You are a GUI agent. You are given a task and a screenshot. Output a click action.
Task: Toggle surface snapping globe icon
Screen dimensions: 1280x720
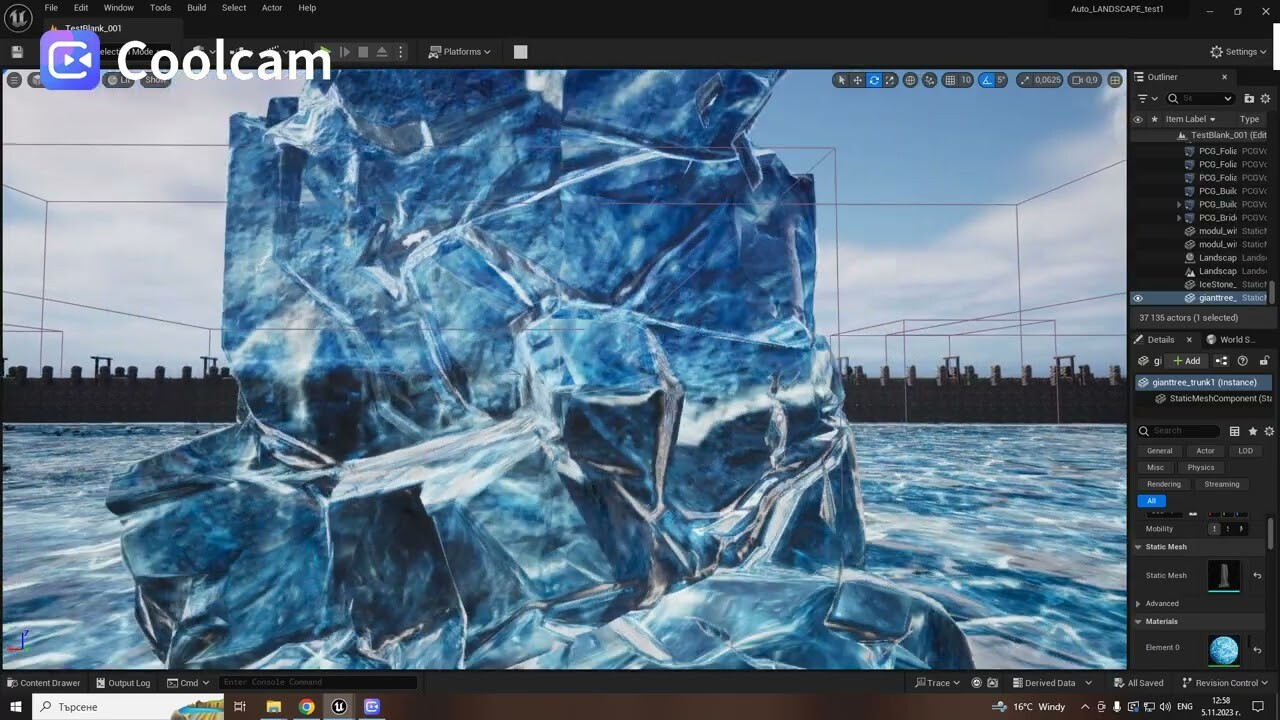click(x=908, y=80)
